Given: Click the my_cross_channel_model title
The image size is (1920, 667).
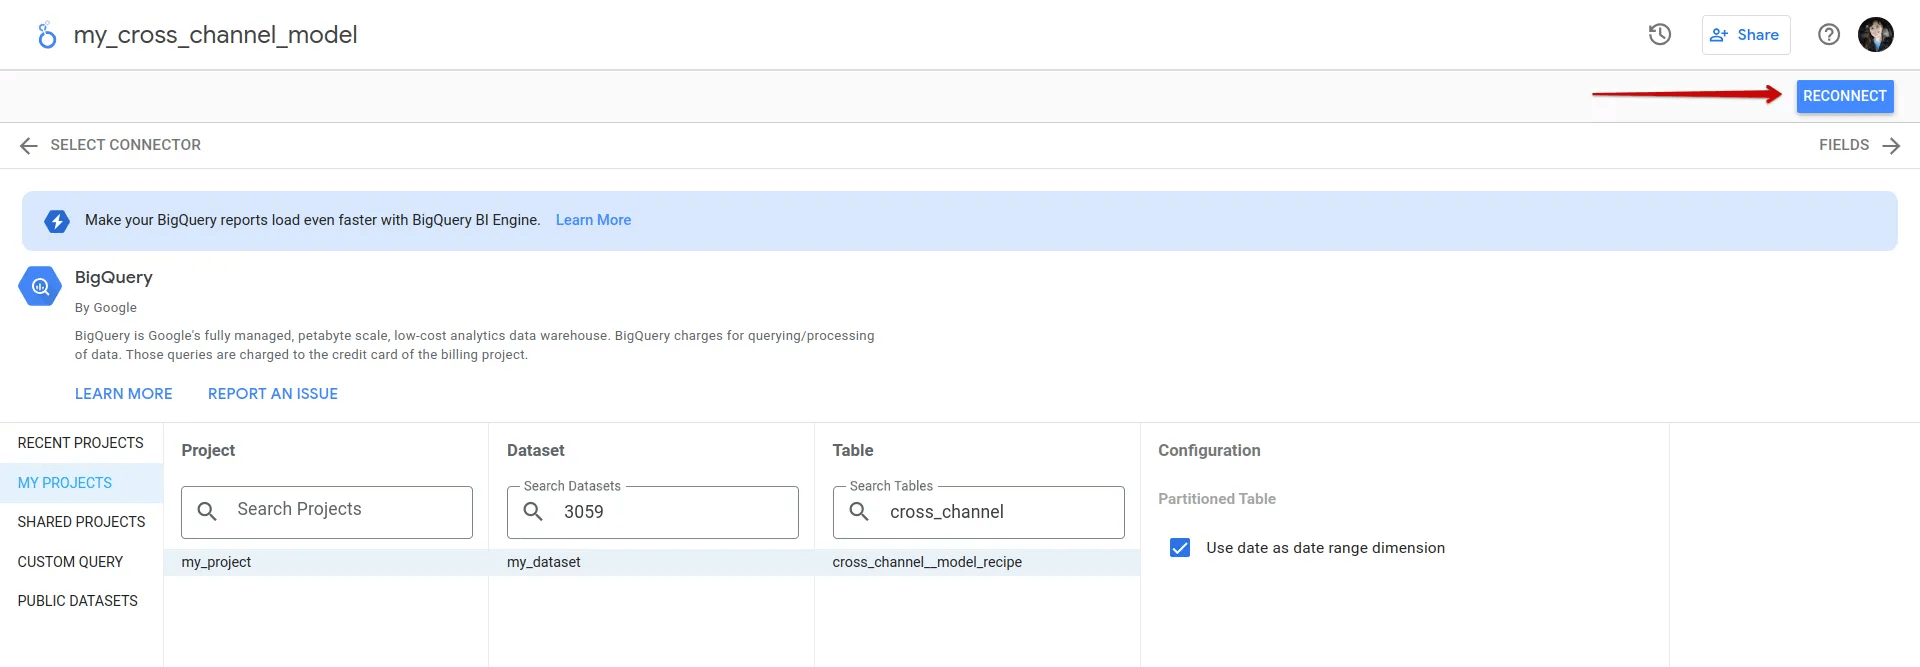Looking at the screenshot, I should [x=216, y=35].
